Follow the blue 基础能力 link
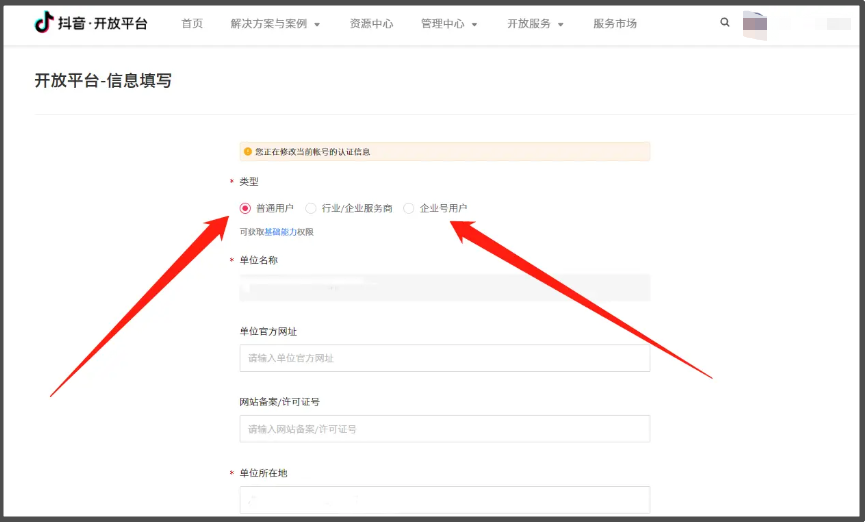The width and height of the screenshot is (865, 522). [280, 232]
